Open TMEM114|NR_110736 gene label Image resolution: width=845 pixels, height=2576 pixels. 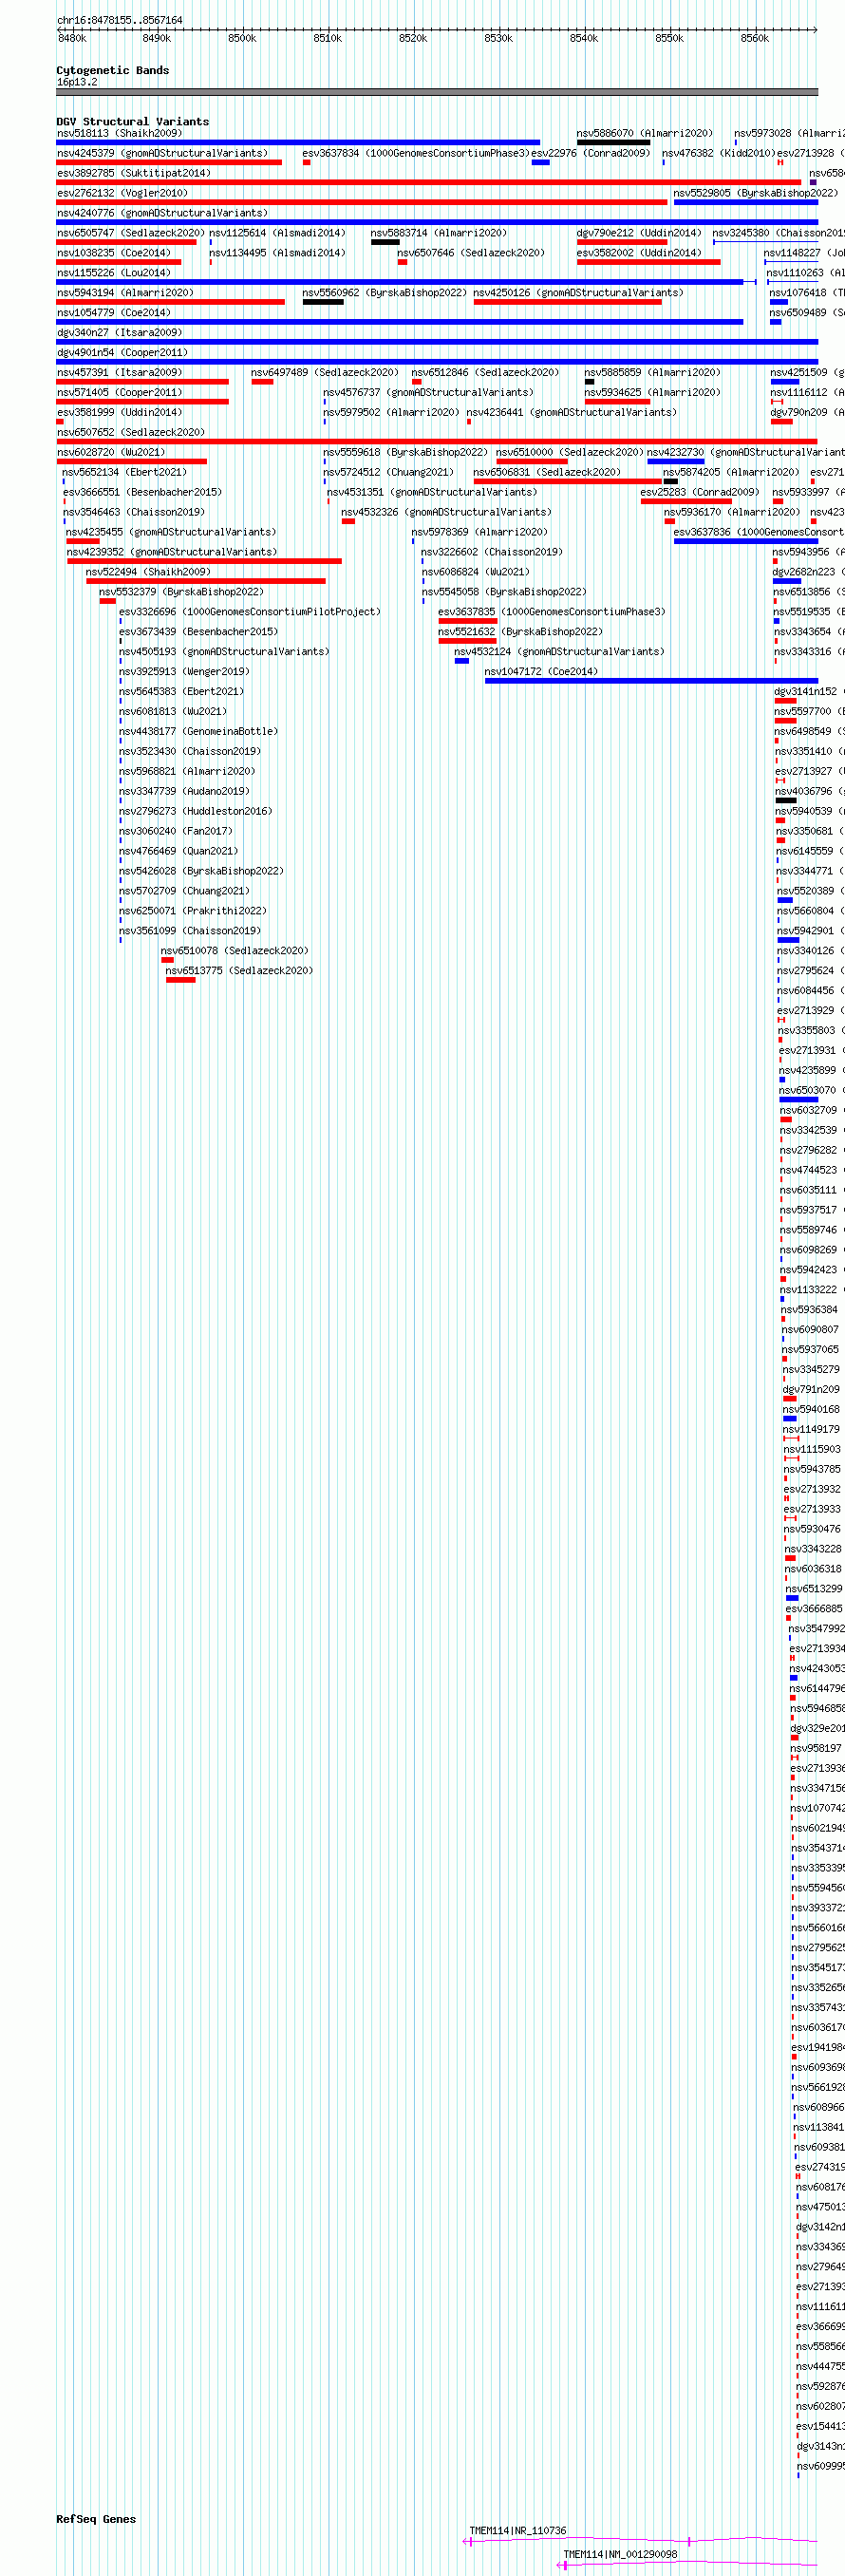(518, 2532)
